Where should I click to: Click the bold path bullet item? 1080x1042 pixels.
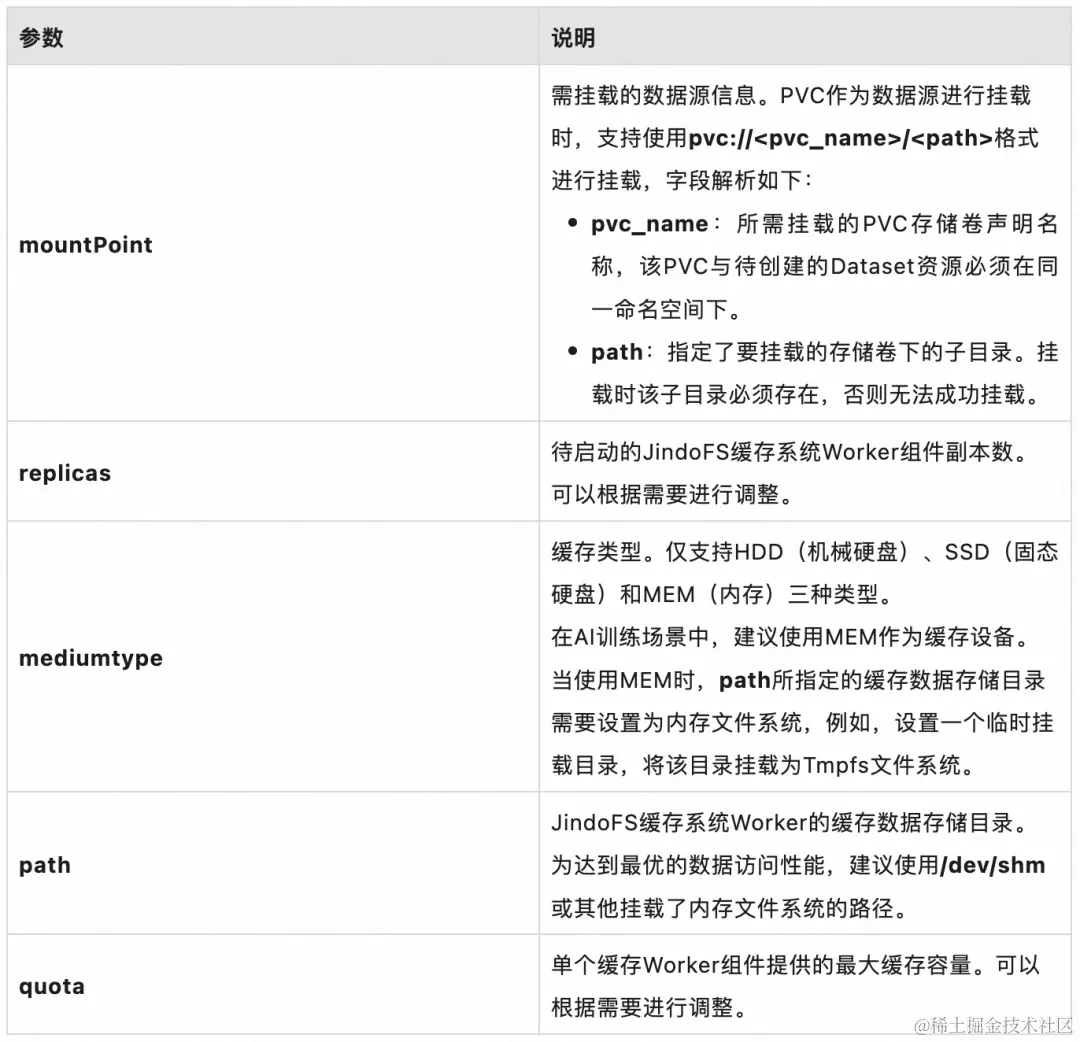tap(617, 351)
